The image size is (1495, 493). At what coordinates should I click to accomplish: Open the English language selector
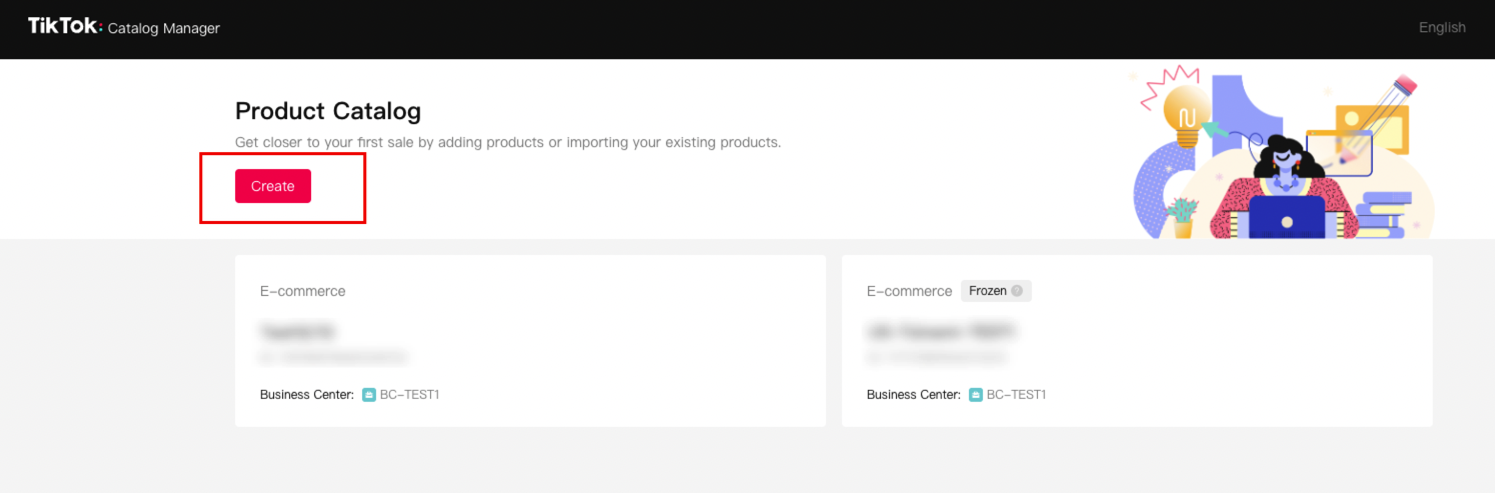tap(1442, 28)
